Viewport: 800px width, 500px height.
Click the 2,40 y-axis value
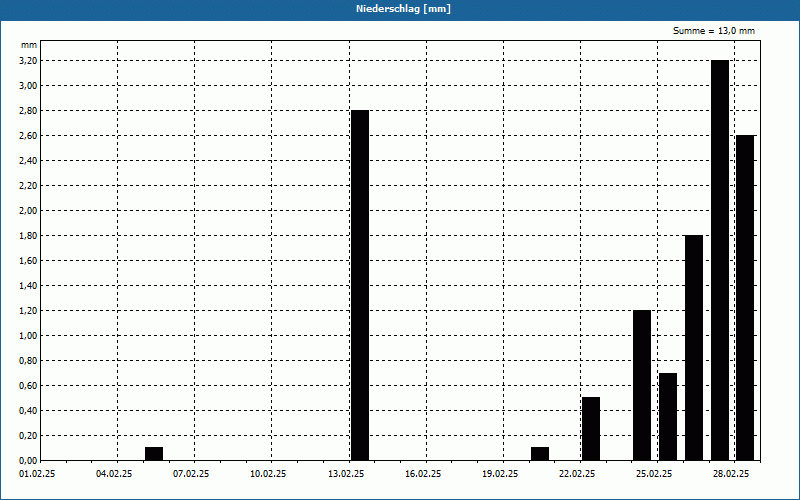pyautogui.click(x=28, y=161)
